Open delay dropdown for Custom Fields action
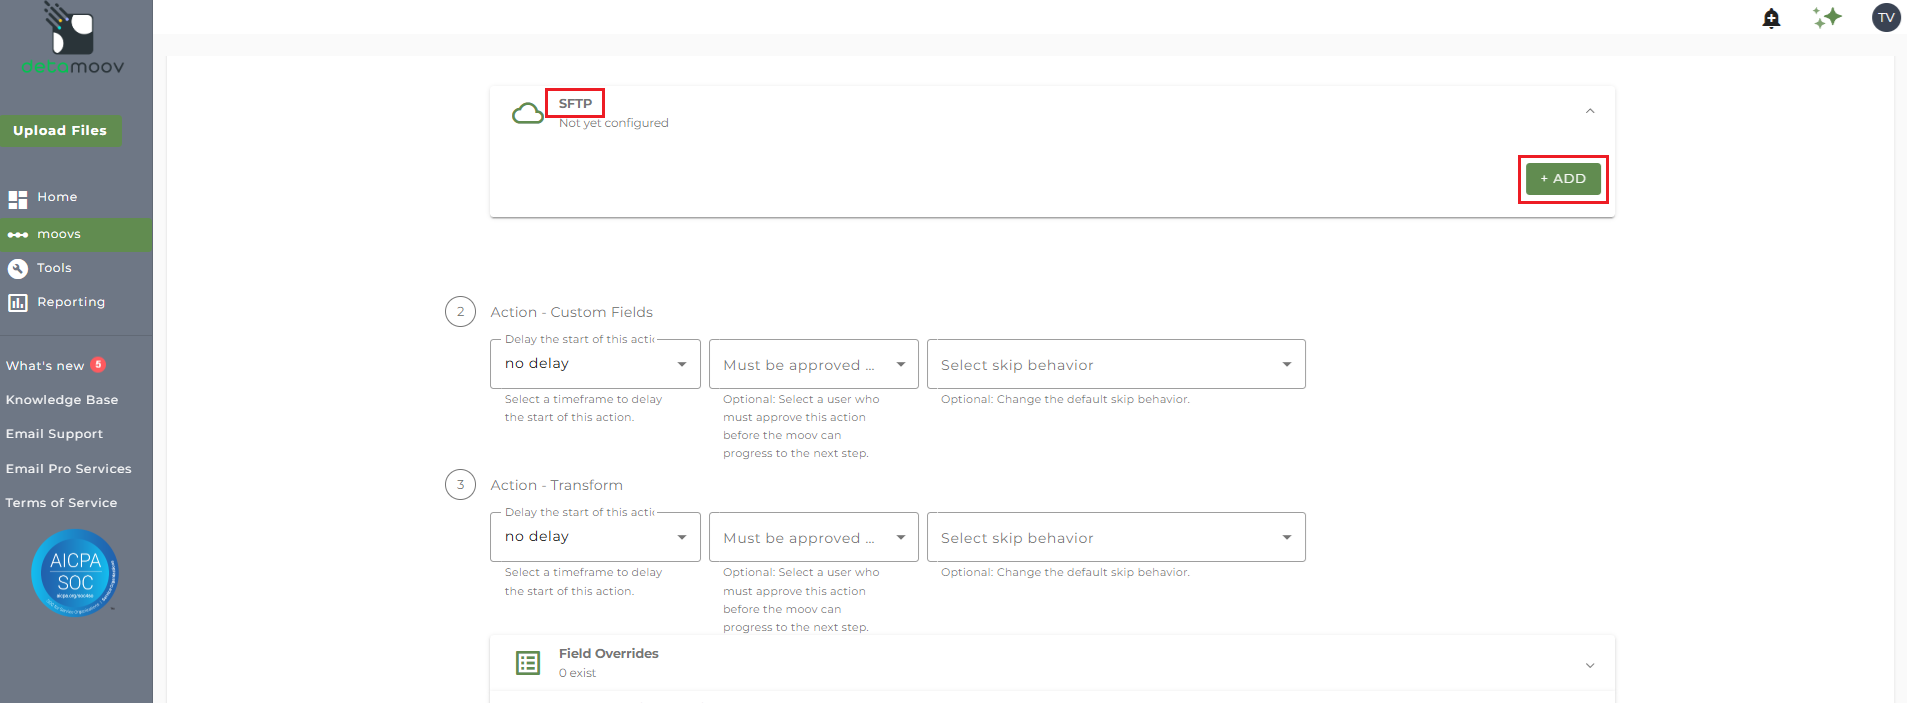Viewport: 1907px width, 703px height. 595,364
